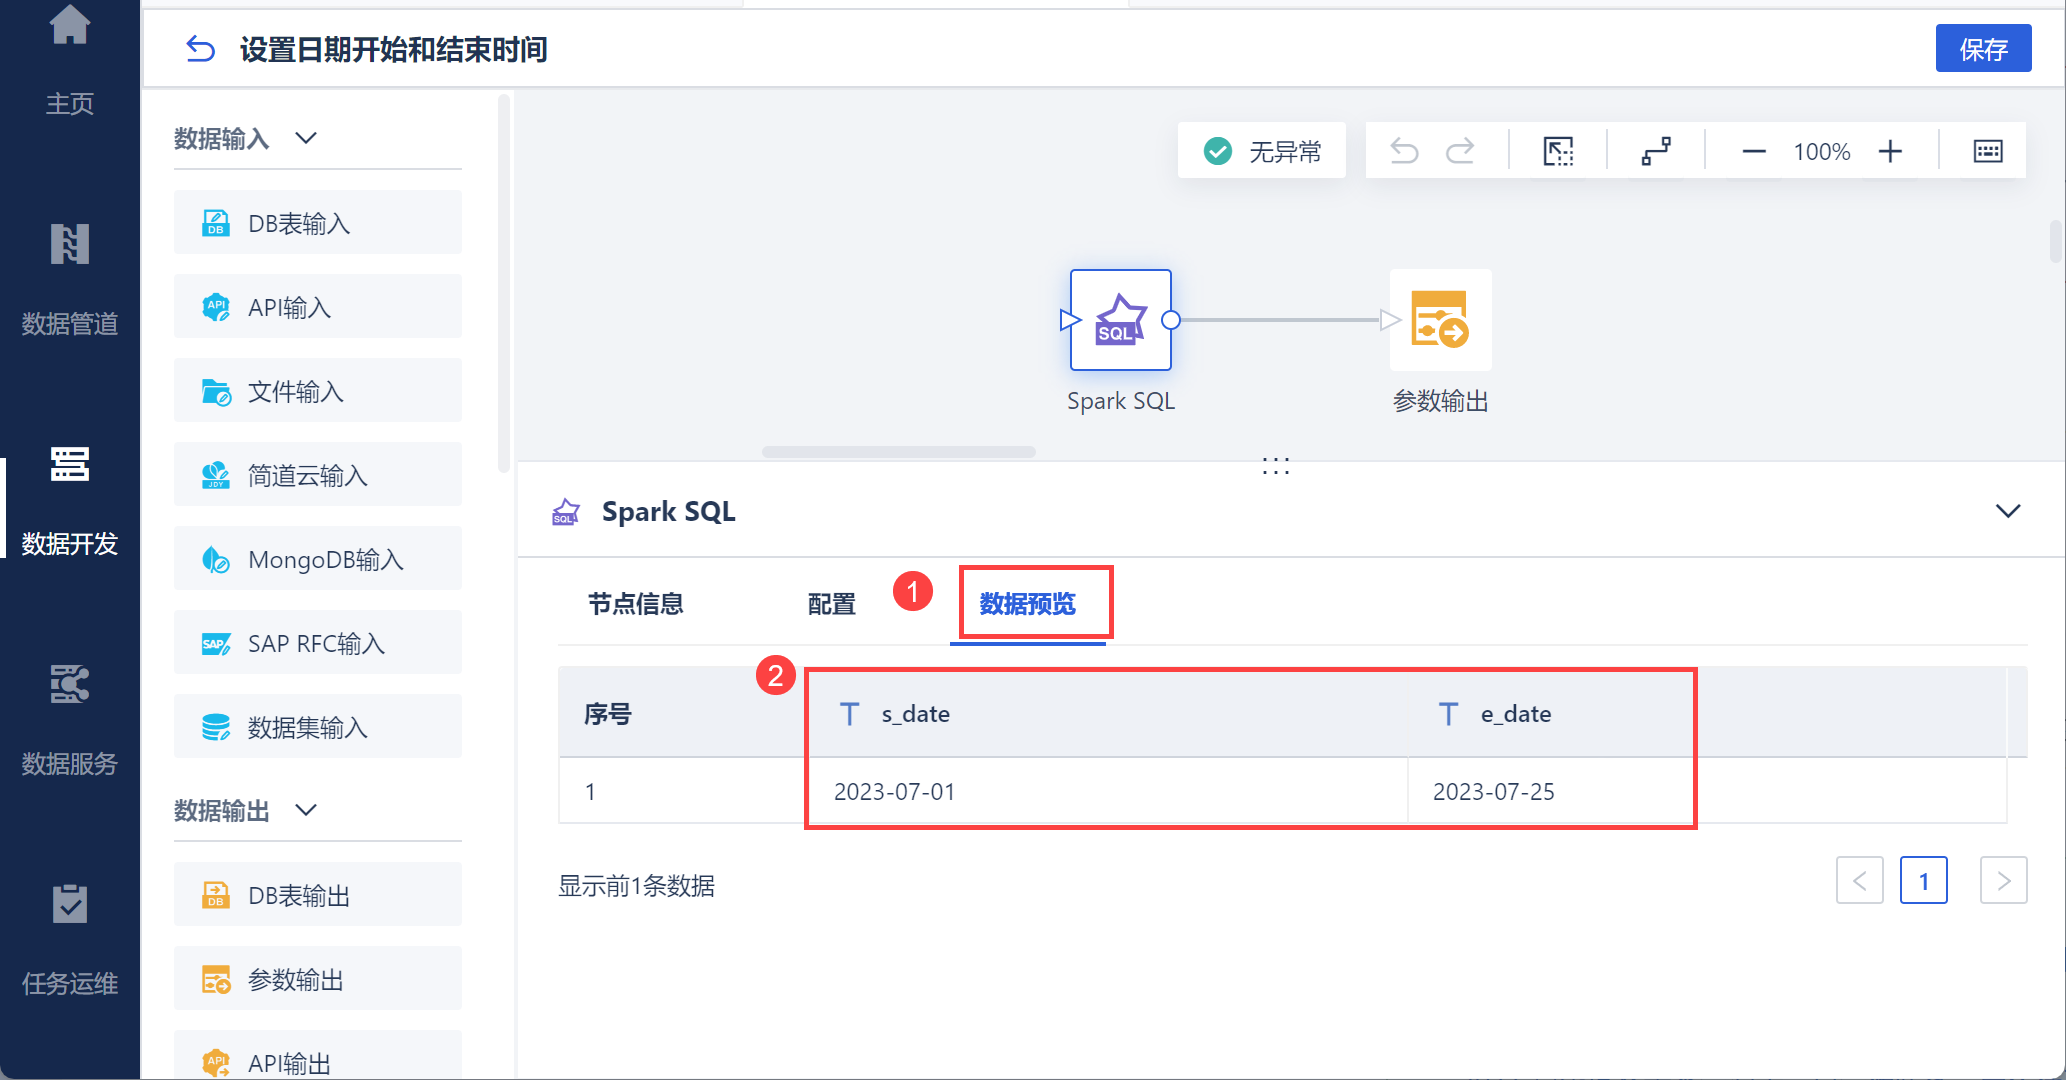The height and width of the screenshot is (1080, 2066).
Task: Click the back arrow beside the title
Action: coord(200,49)
